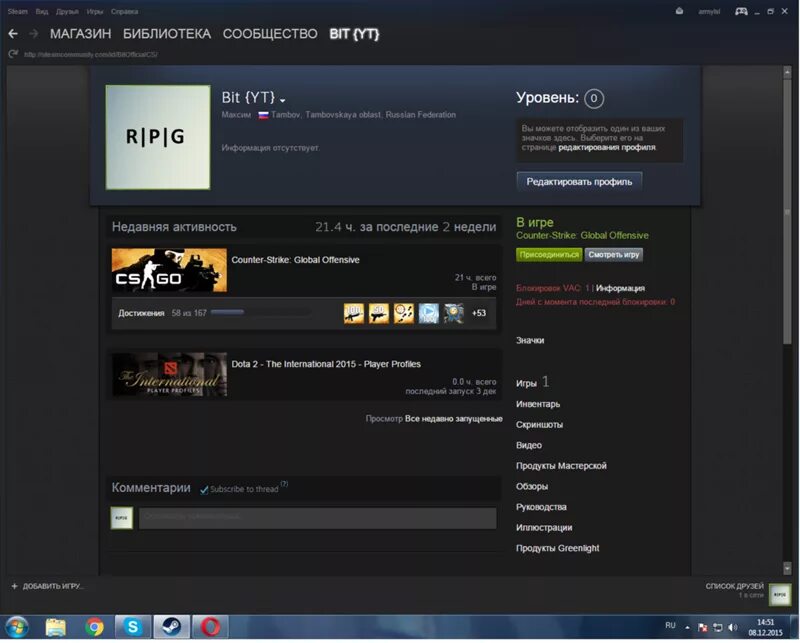800x643 pixels.
Task: Open the Вид menu
Action: [42, 11]
